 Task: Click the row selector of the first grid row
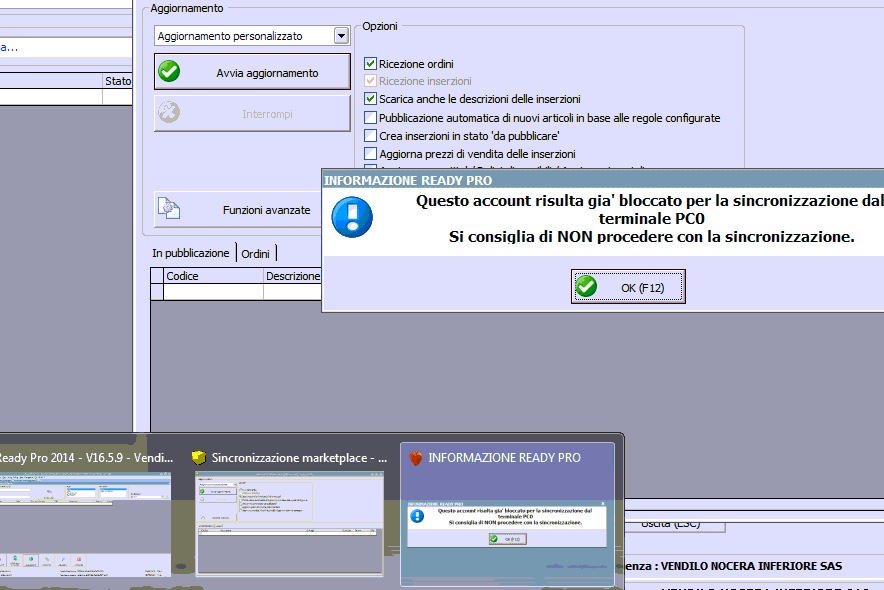(x=157, y=291)
